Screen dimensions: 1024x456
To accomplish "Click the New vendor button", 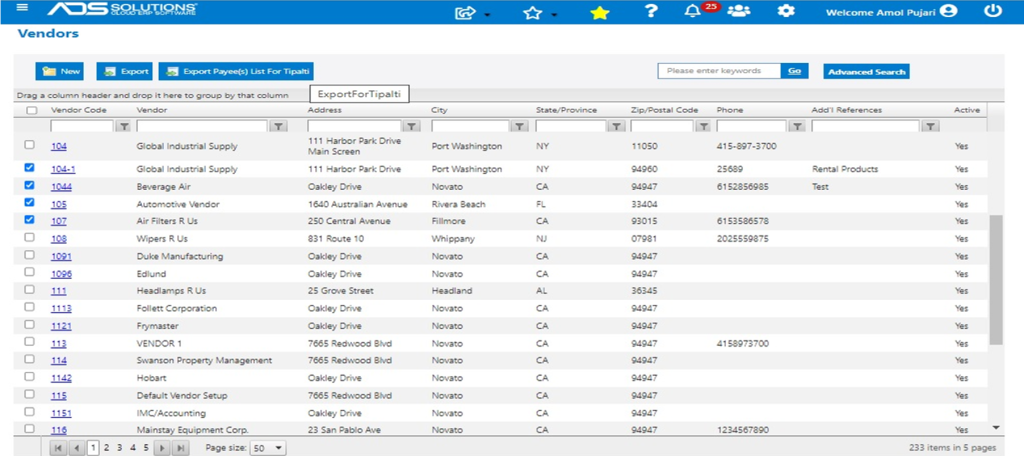I will pos(59,71).
